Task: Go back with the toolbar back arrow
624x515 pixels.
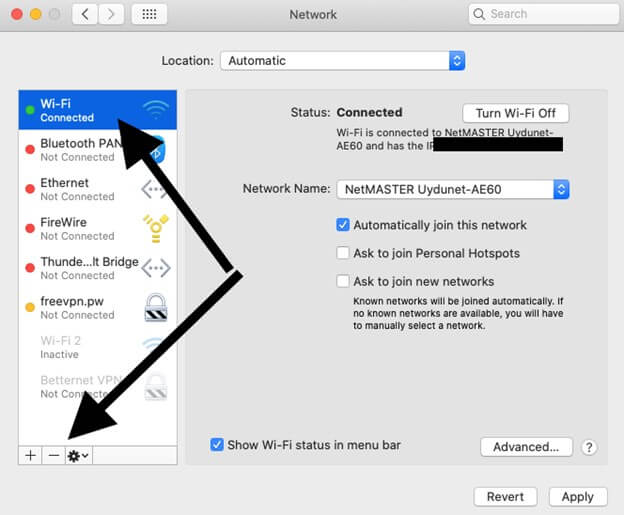Action: 87,15
